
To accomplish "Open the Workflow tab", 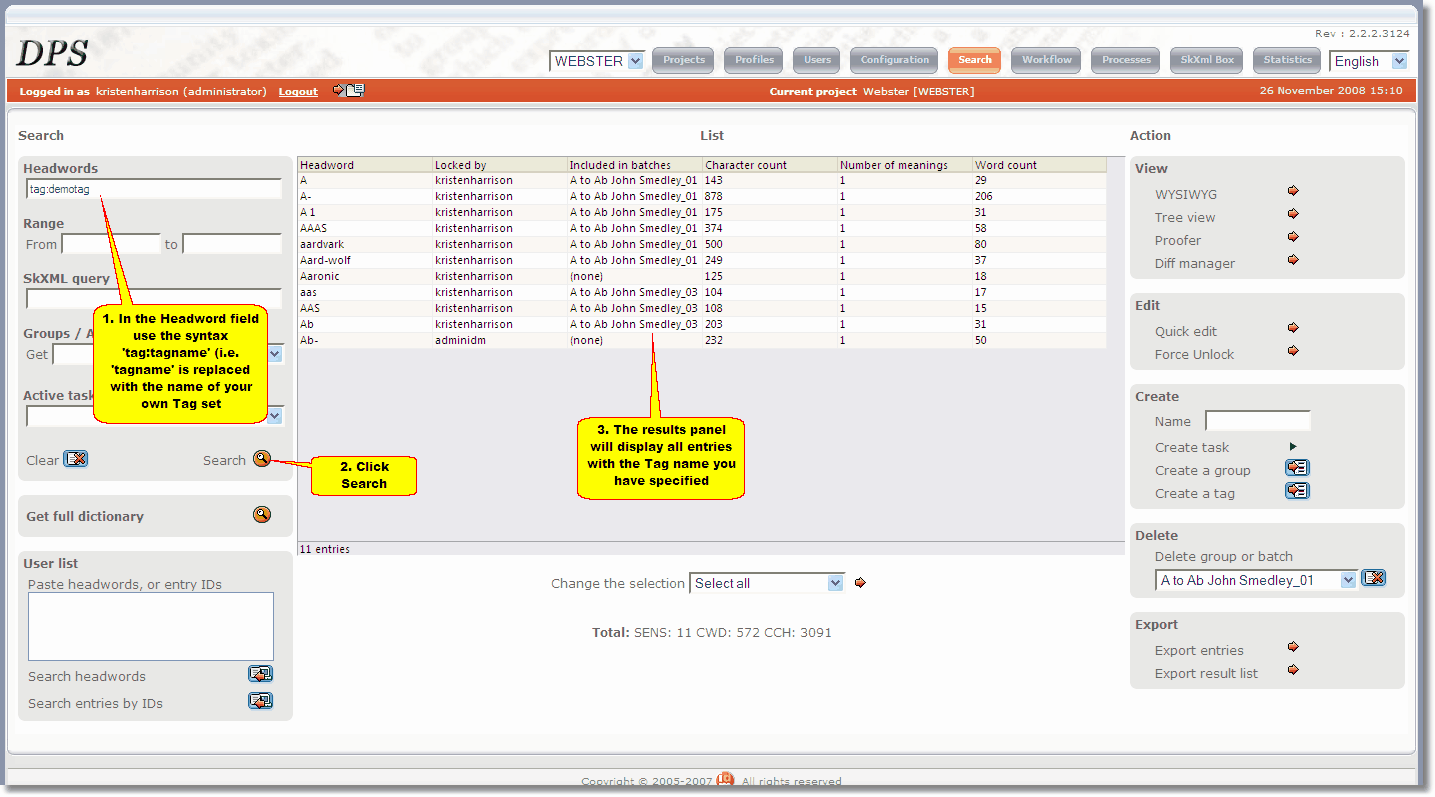I will click(1046, 60).
